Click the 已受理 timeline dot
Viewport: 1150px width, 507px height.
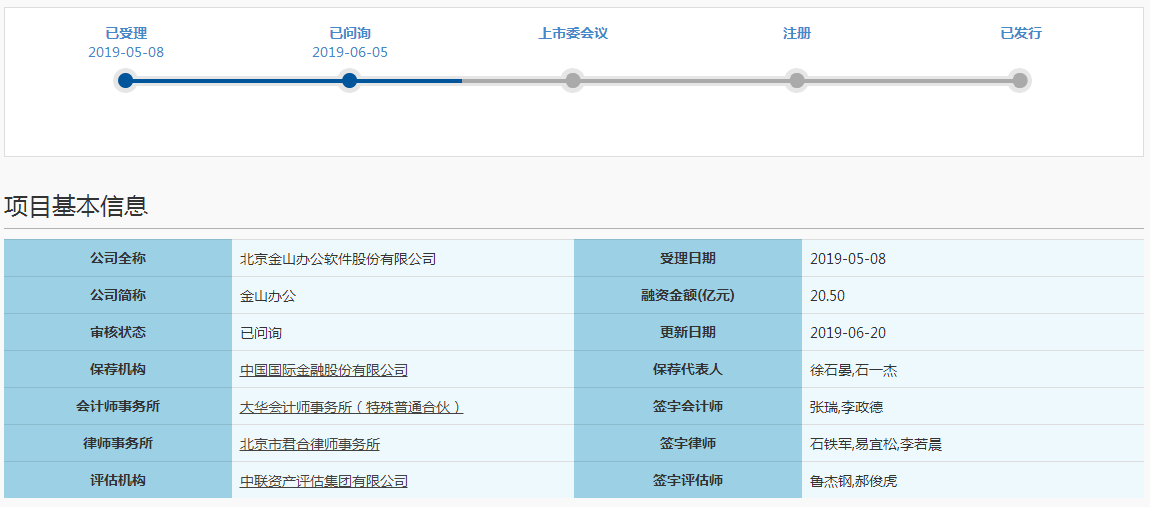[125, 80]
